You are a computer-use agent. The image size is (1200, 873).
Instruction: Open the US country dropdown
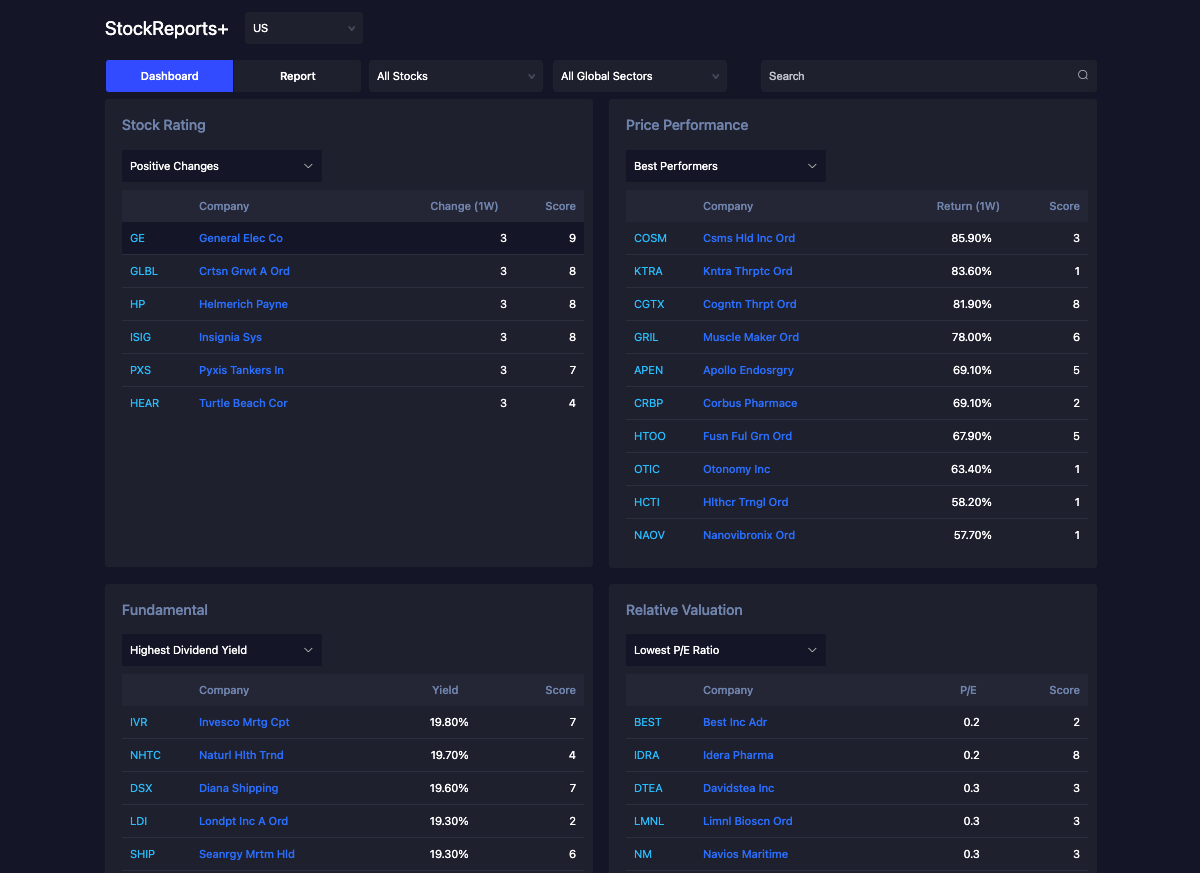[x=304, y=28]
